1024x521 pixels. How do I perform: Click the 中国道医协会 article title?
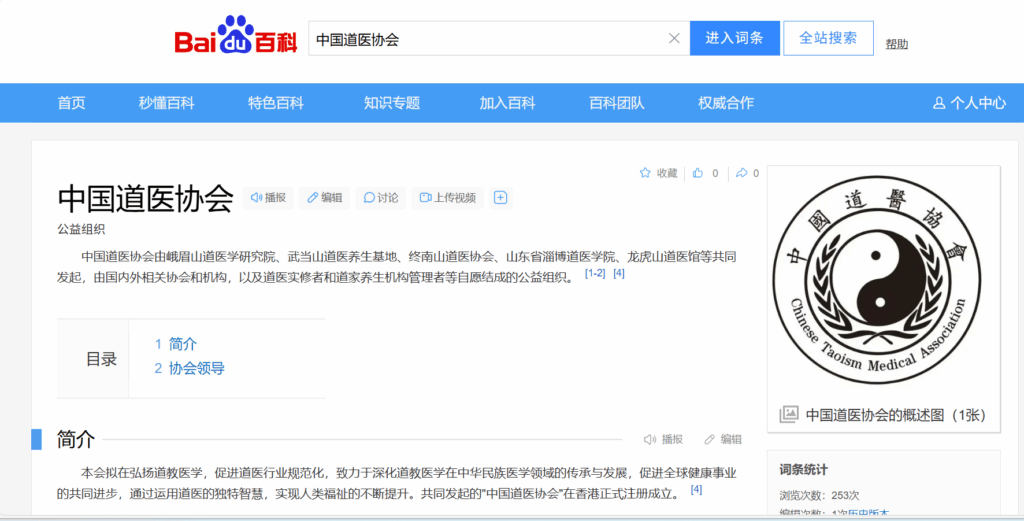click(x=145, y=198)
